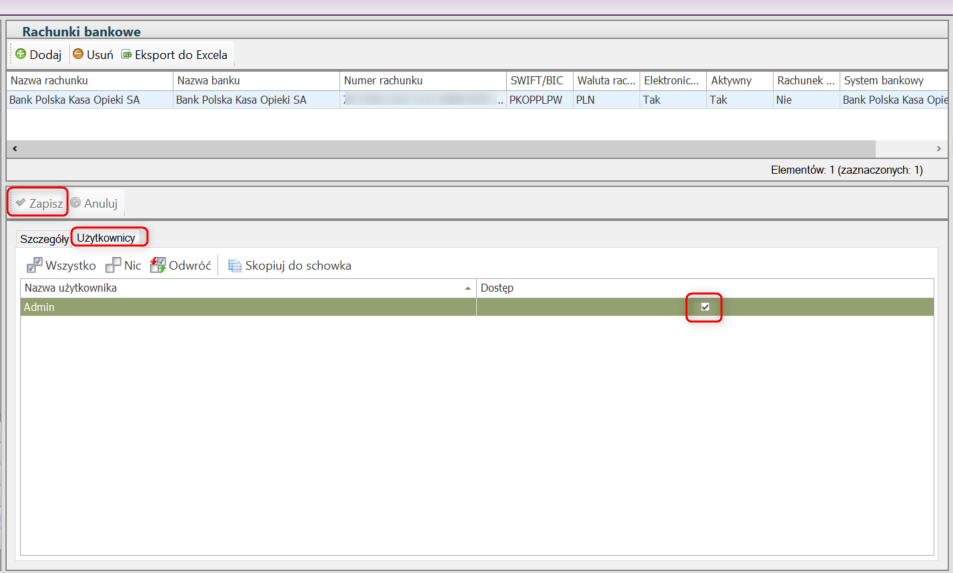Click the System bankowy column header
The image size is (953, 573).
(x=894, y=80)
